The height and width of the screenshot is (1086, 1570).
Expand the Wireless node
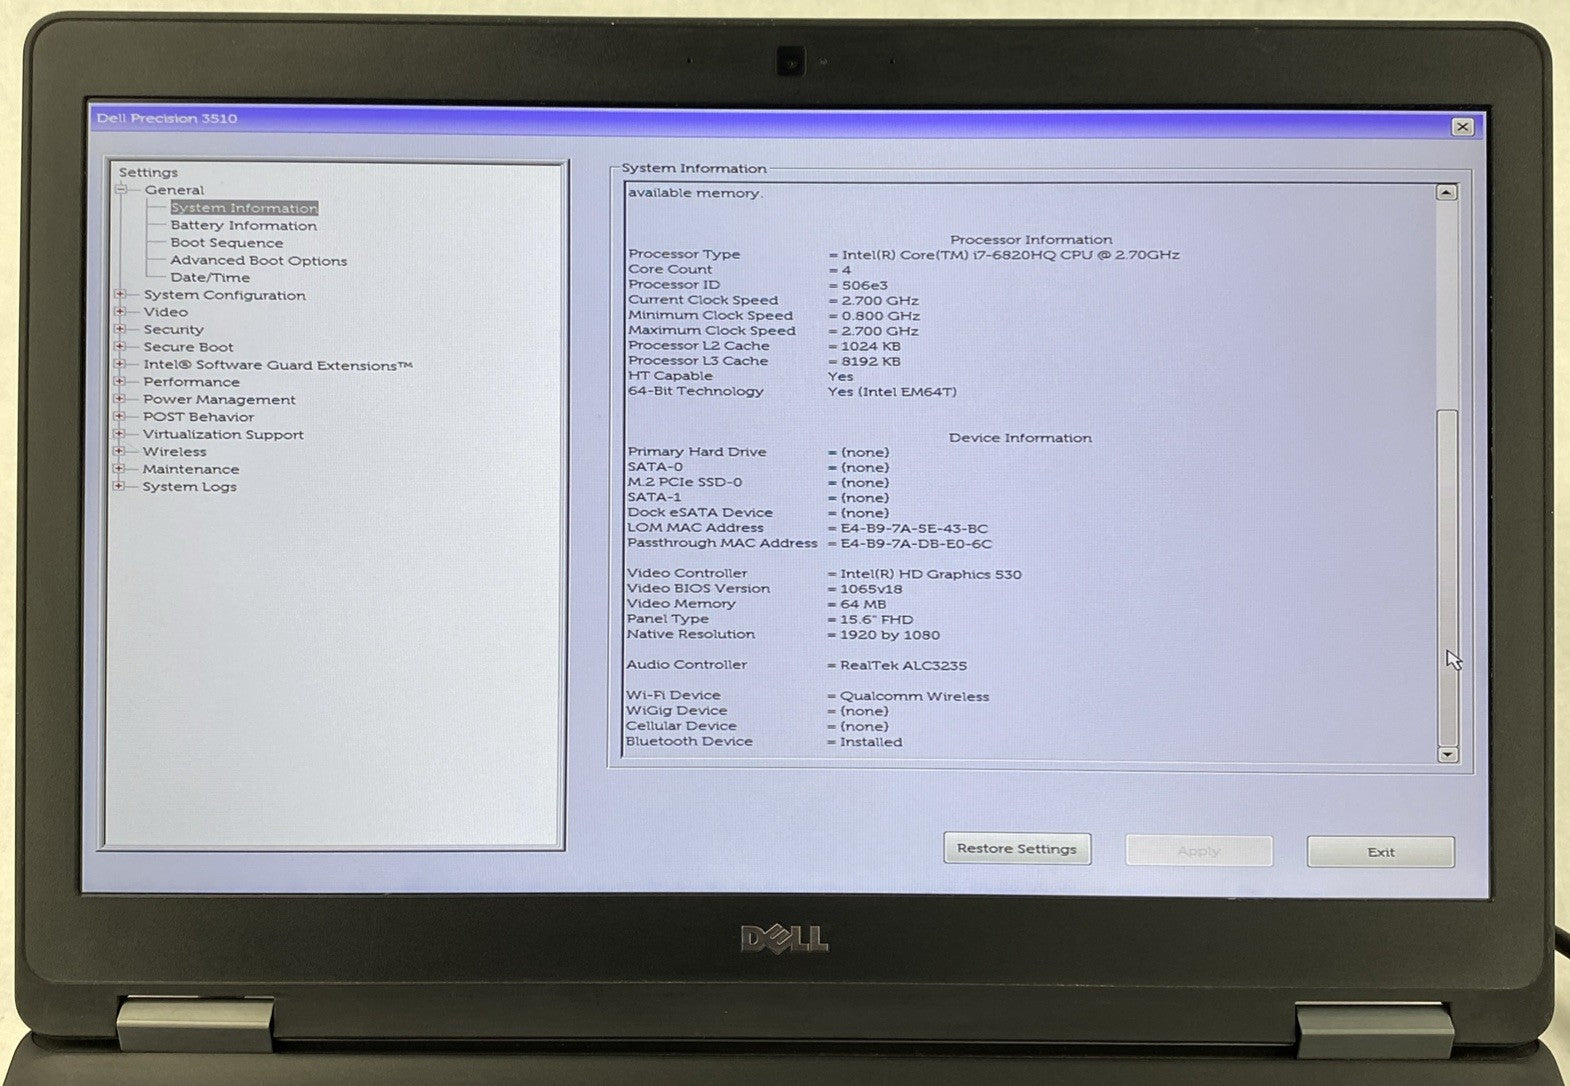120,451
